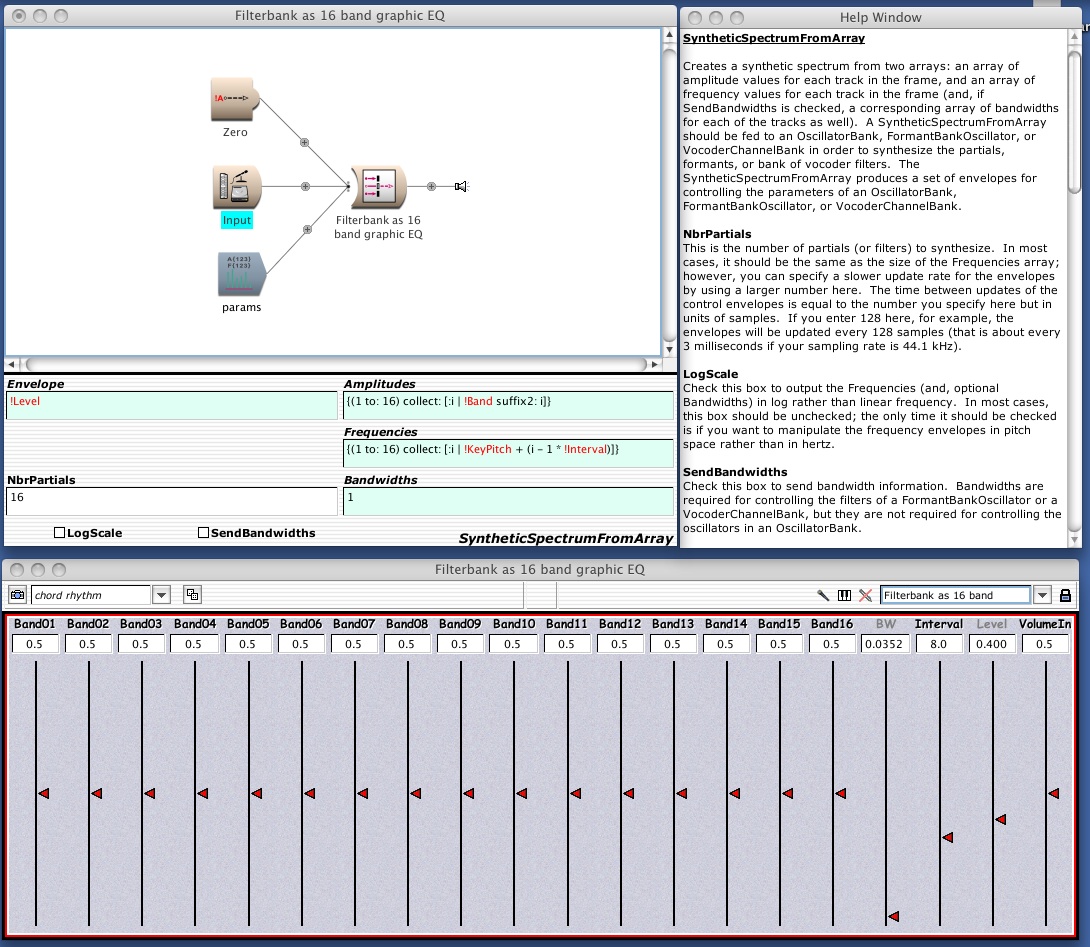Viewport: 1090px width, 947px height.
Task: Click the VolumeIn value box
Action: point(1045,644)
